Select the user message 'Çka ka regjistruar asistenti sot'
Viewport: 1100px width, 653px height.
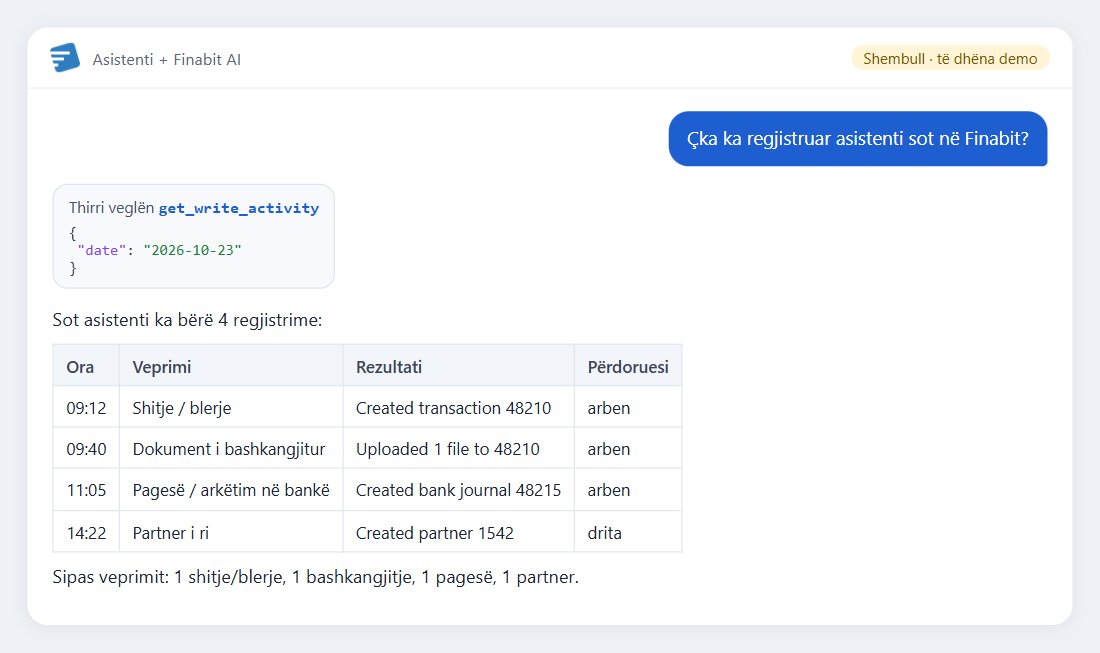pos(857,139)
